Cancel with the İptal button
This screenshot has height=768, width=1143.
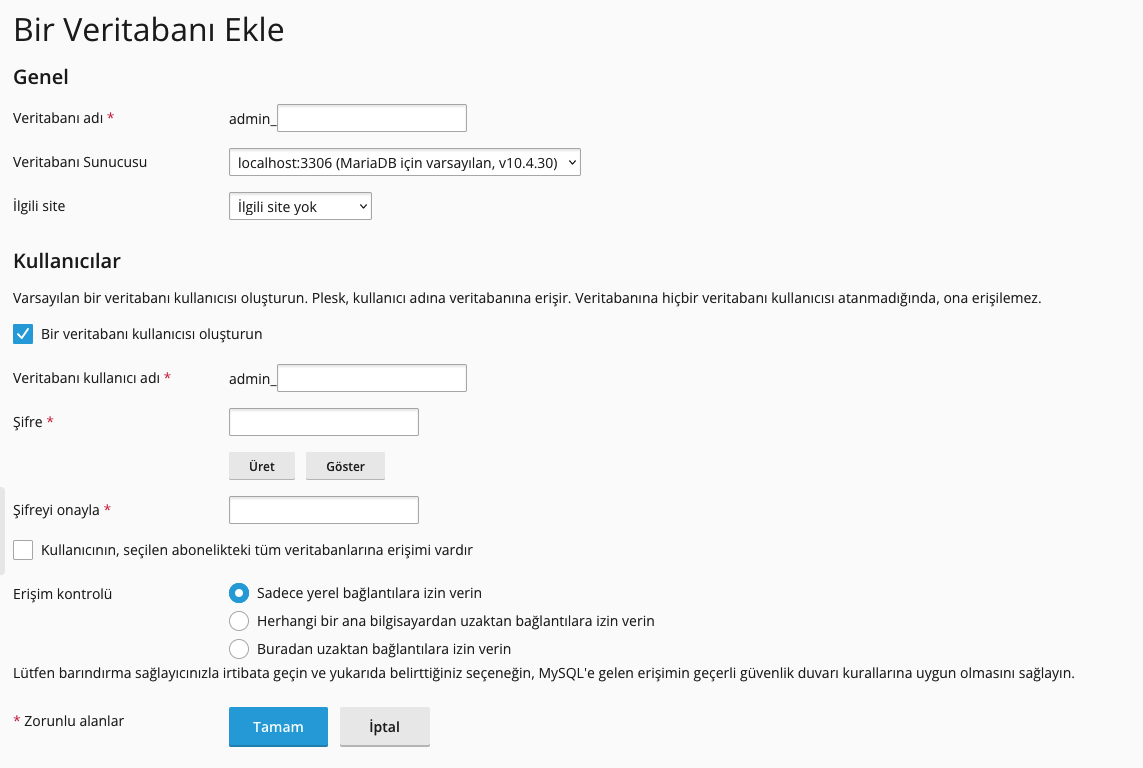point(384,727)
